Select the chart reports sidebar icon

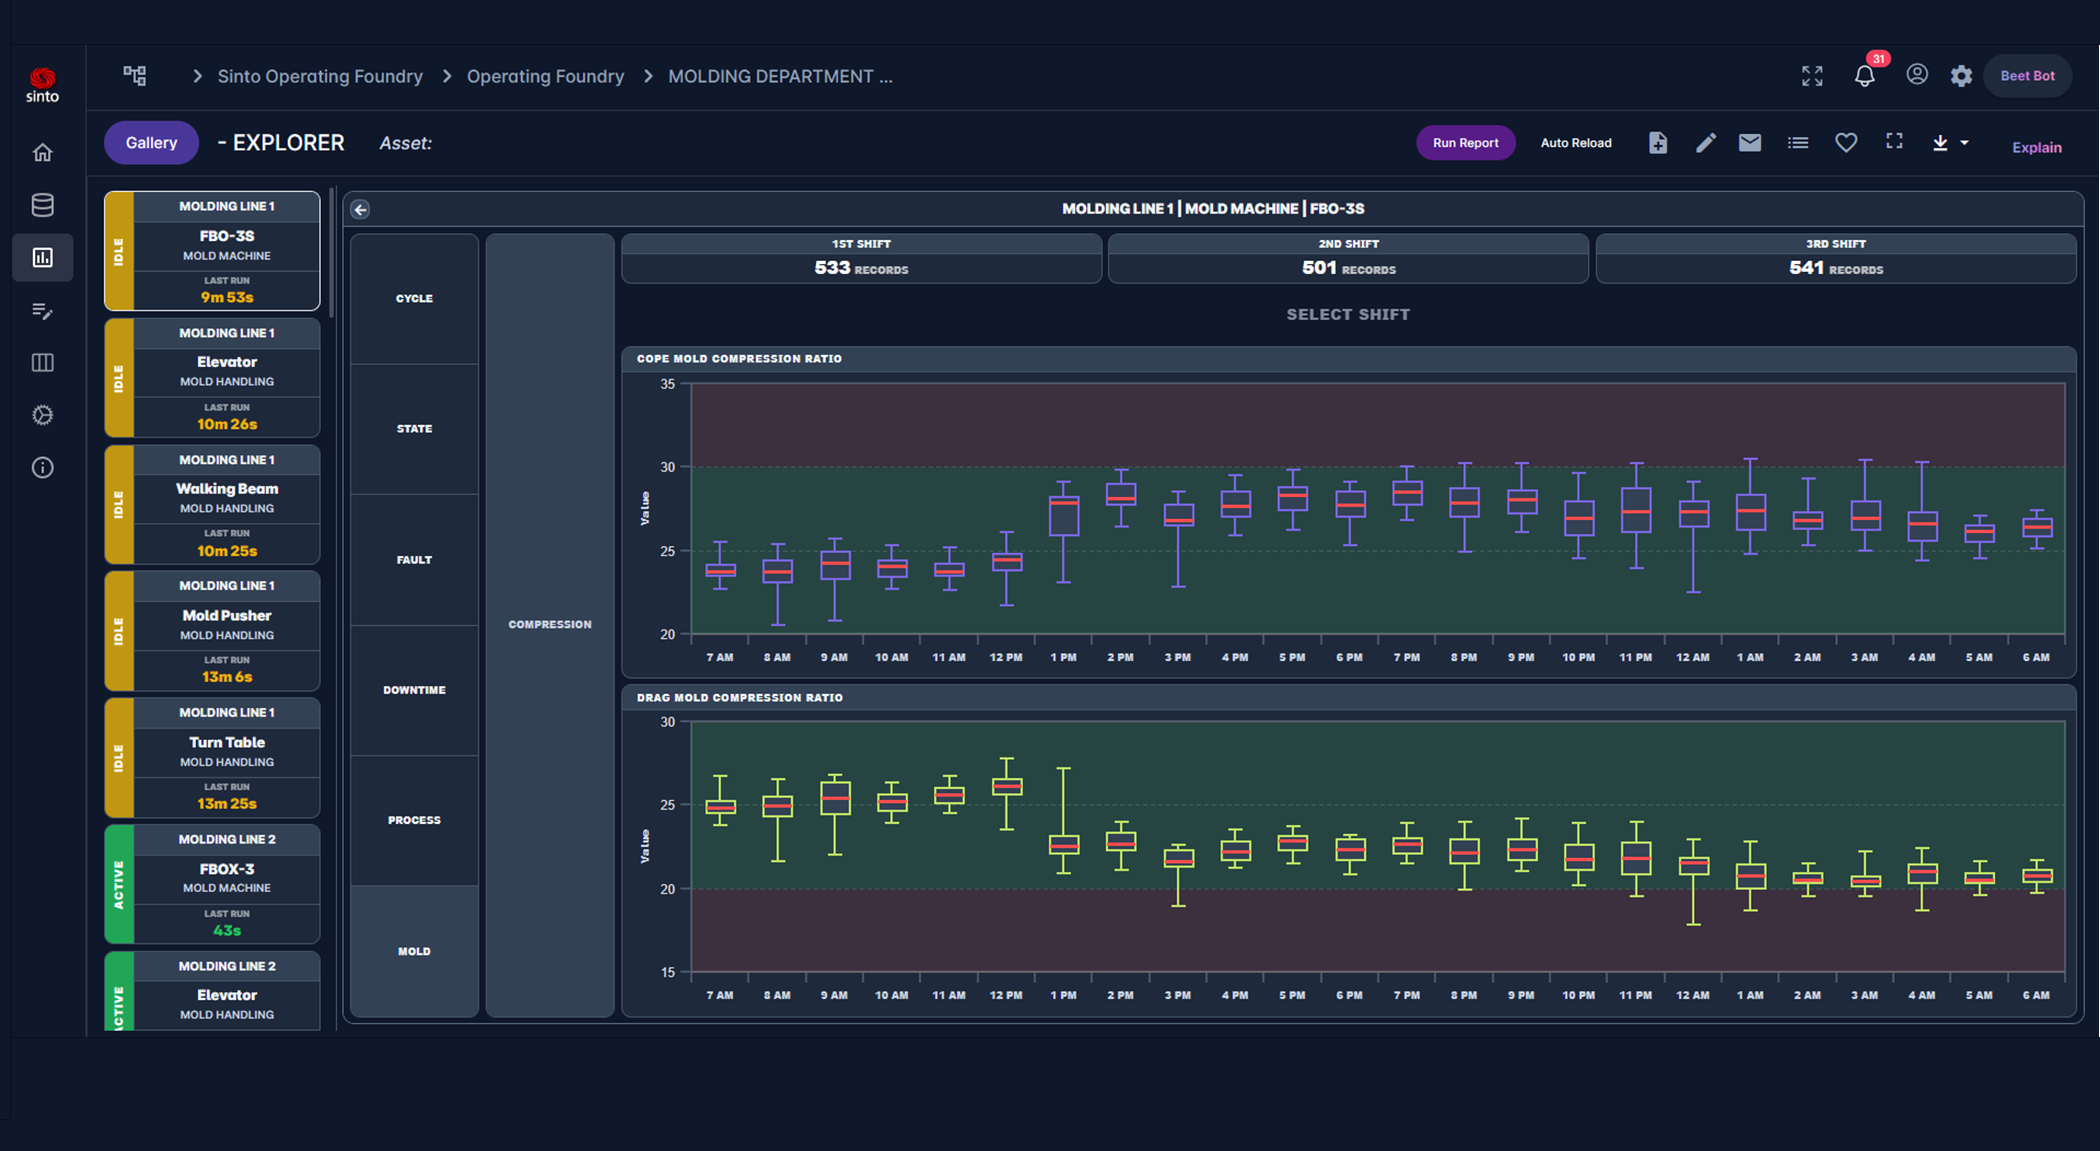(x=42, y=258)
